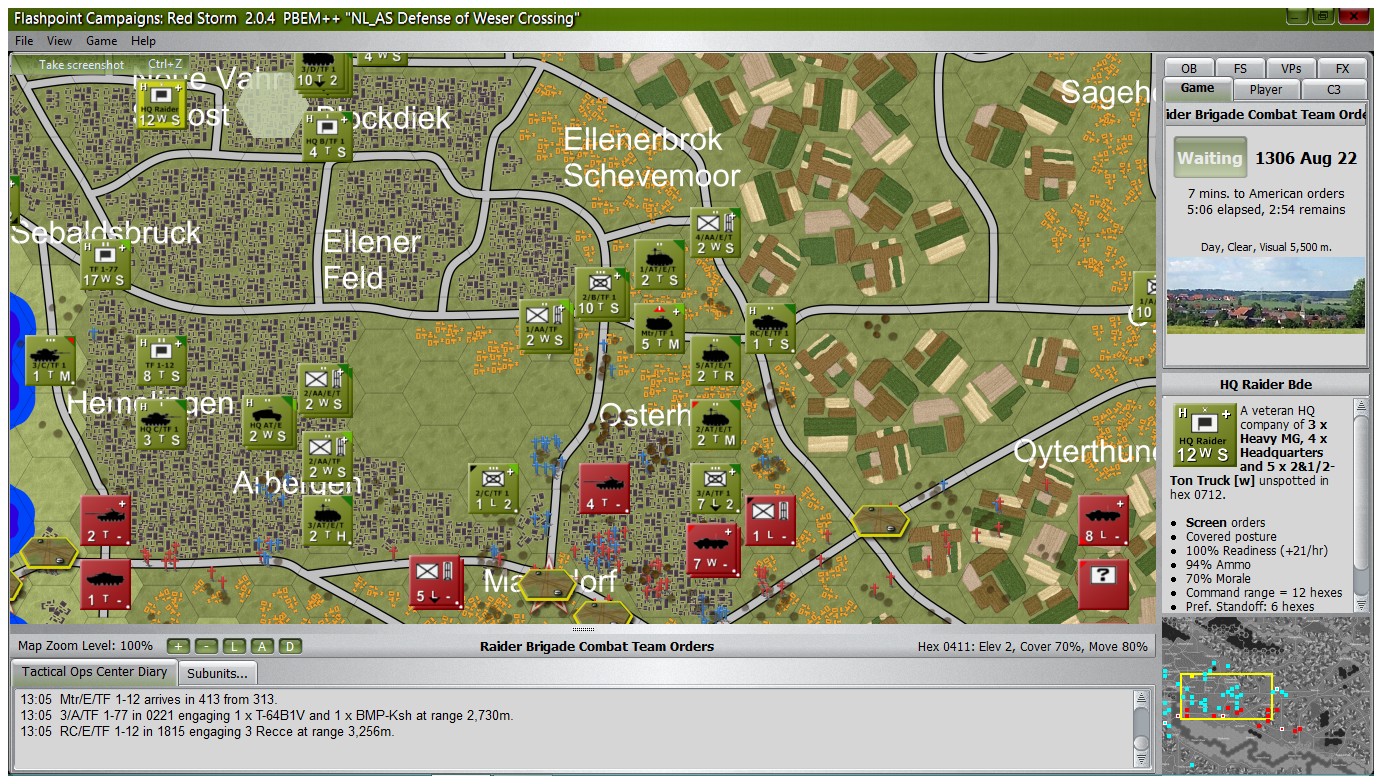
Task: Click the landscape terrain photo
Action: (1265, 295)
